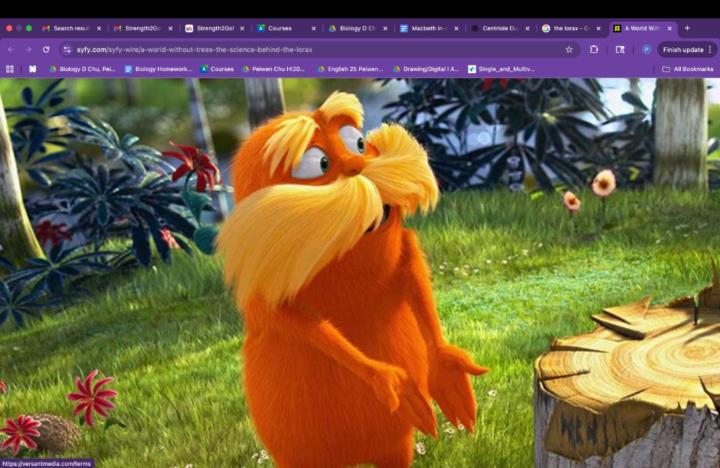Reload the syfy.com page
The height and width of the screenshot is (468, 720).
pos(46,50)
